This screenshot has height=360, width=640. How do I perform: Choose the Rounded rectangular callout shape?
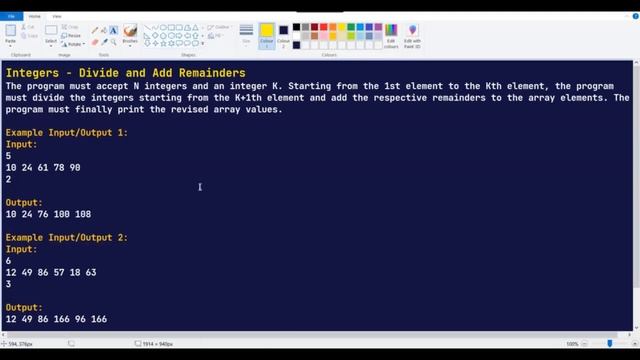(x=179, y=43)
